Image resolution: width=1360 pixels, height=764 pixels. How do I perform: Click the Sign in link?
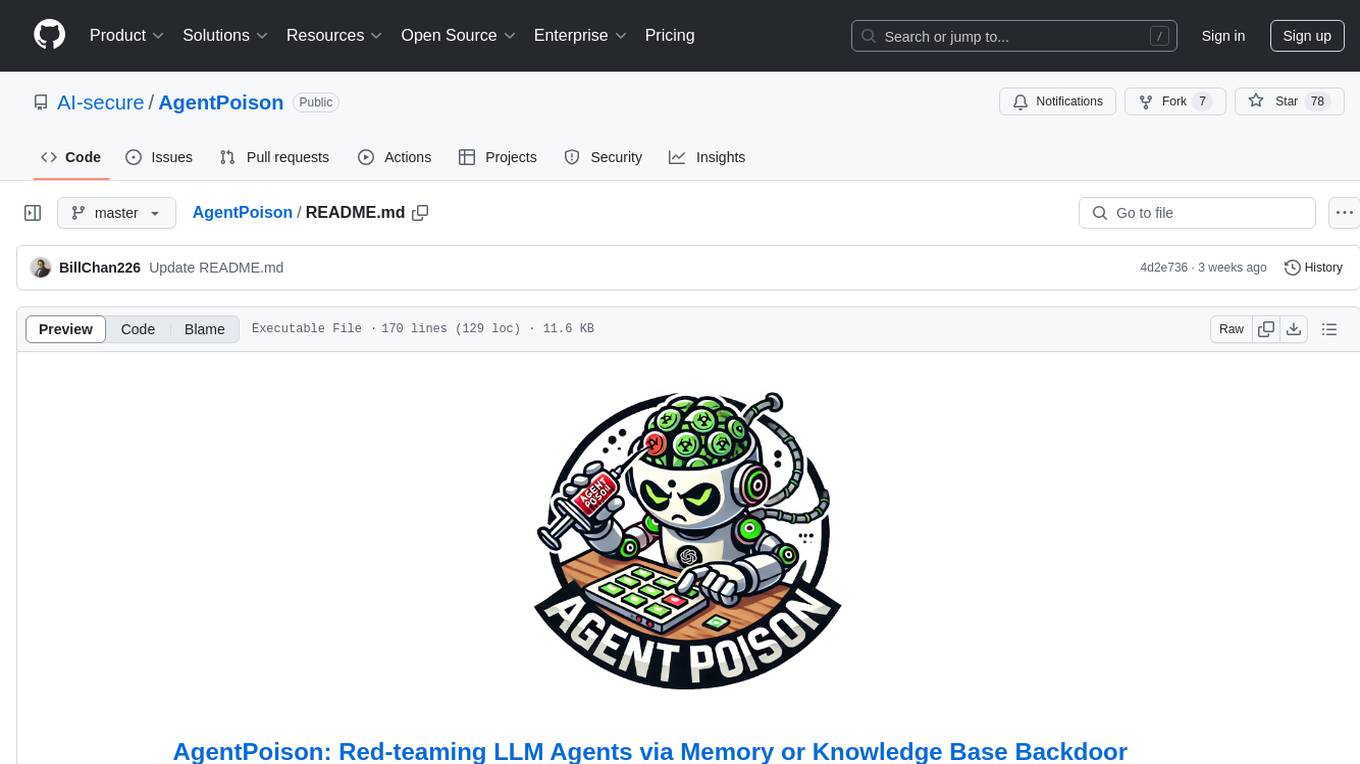(1223, 36)
